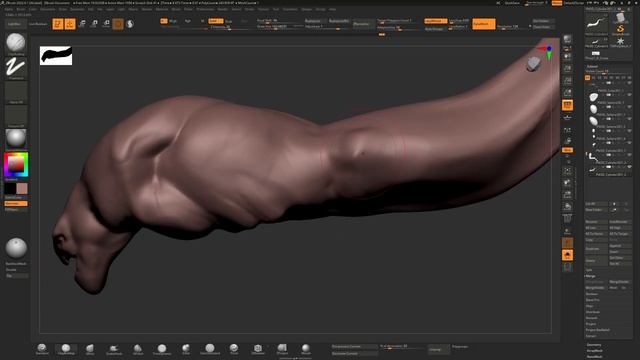The height and width of the screenshot is (360, 640).
Task: Expand the Bevel Pro section
Action: pyautogui.click(x=592, y=300)
